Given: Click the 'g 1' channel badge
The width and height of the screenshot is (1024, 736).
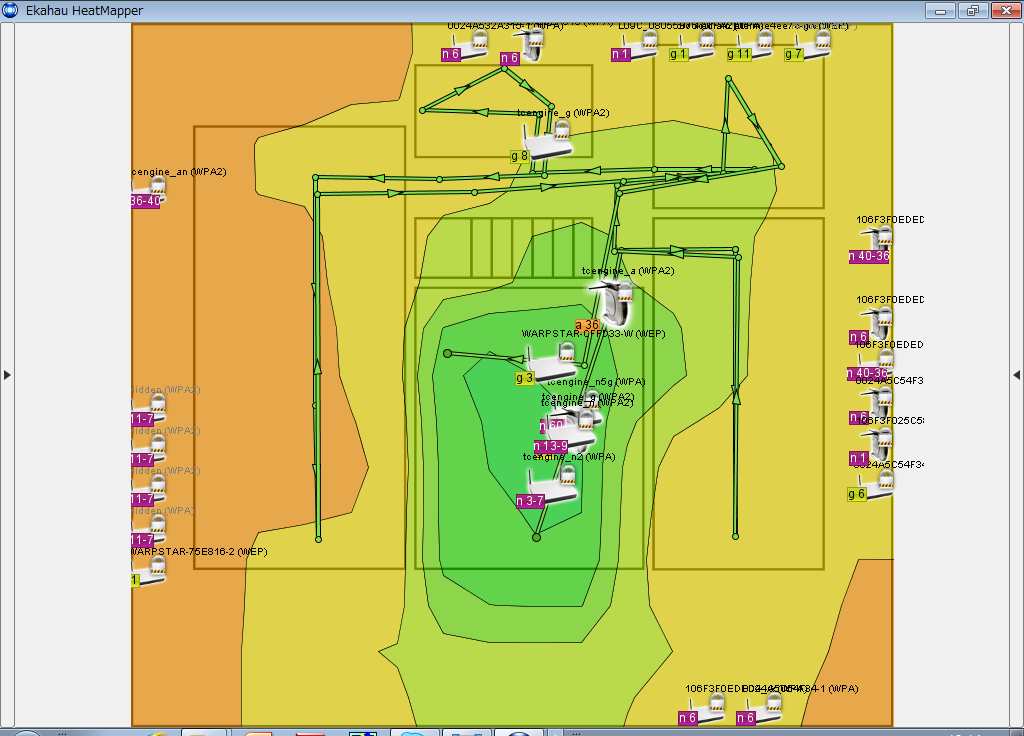Looking at the screenshot, I should coord(678,54).
